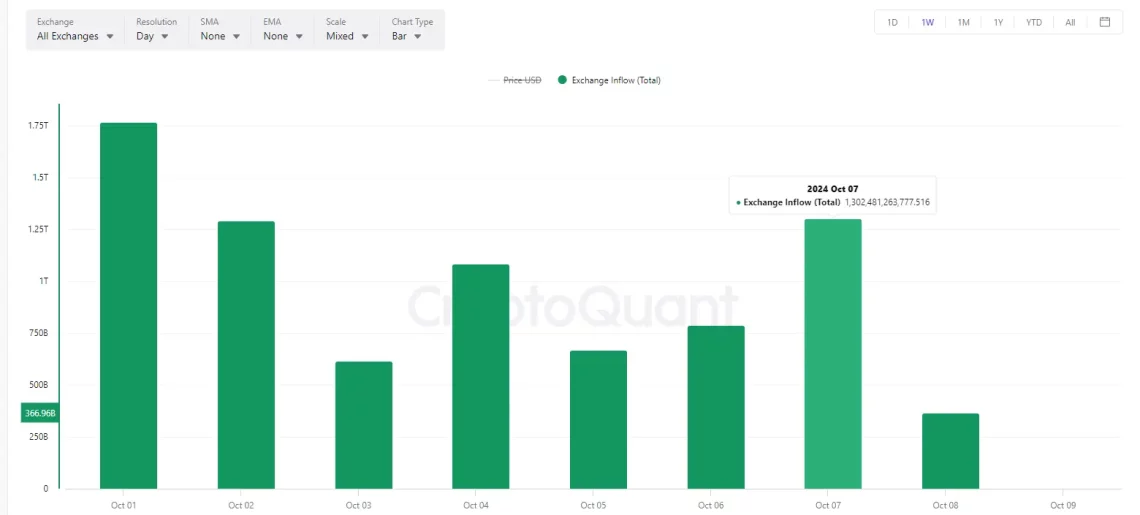Click the 366.96B axis value label
This screenshot has height=515, width=1140.
pos(40,412)
